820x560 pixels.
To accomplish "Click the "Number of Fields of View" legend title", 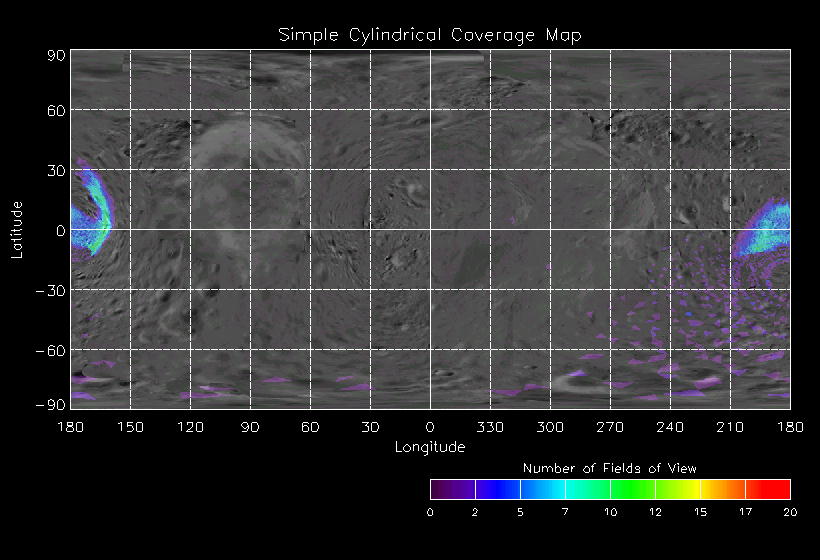I will point(610,468).
